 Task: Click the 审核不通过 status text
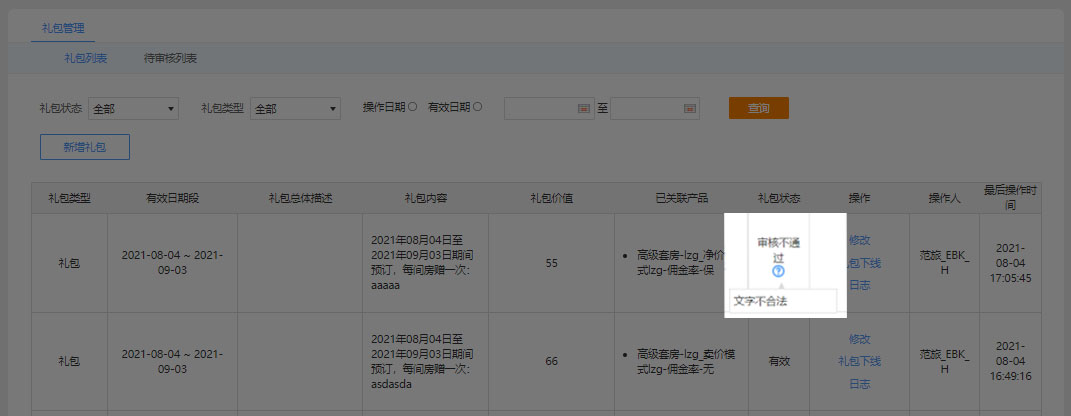(779, 250)
